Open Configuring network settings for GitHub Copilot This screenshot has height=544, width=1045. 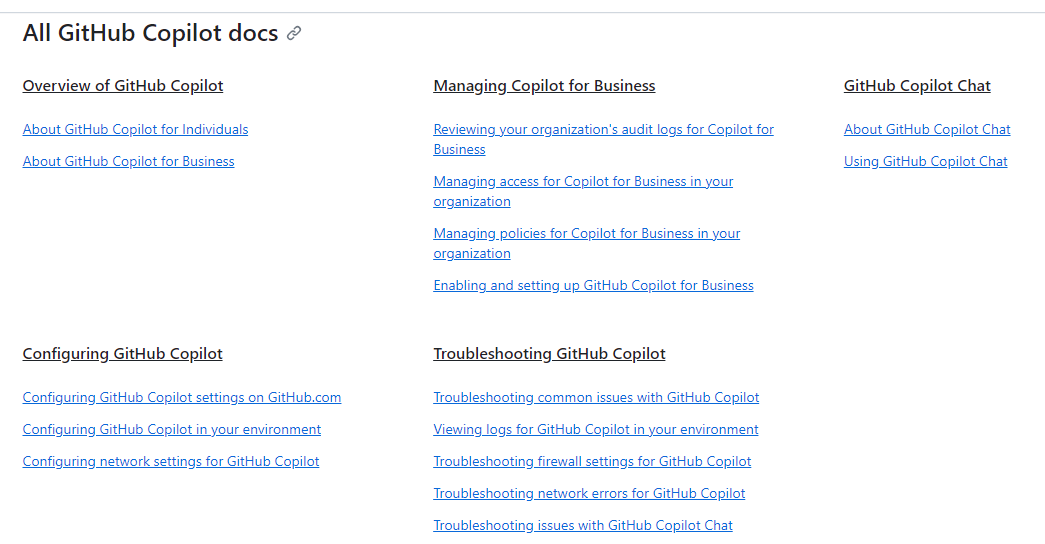(x=171, y=461)
